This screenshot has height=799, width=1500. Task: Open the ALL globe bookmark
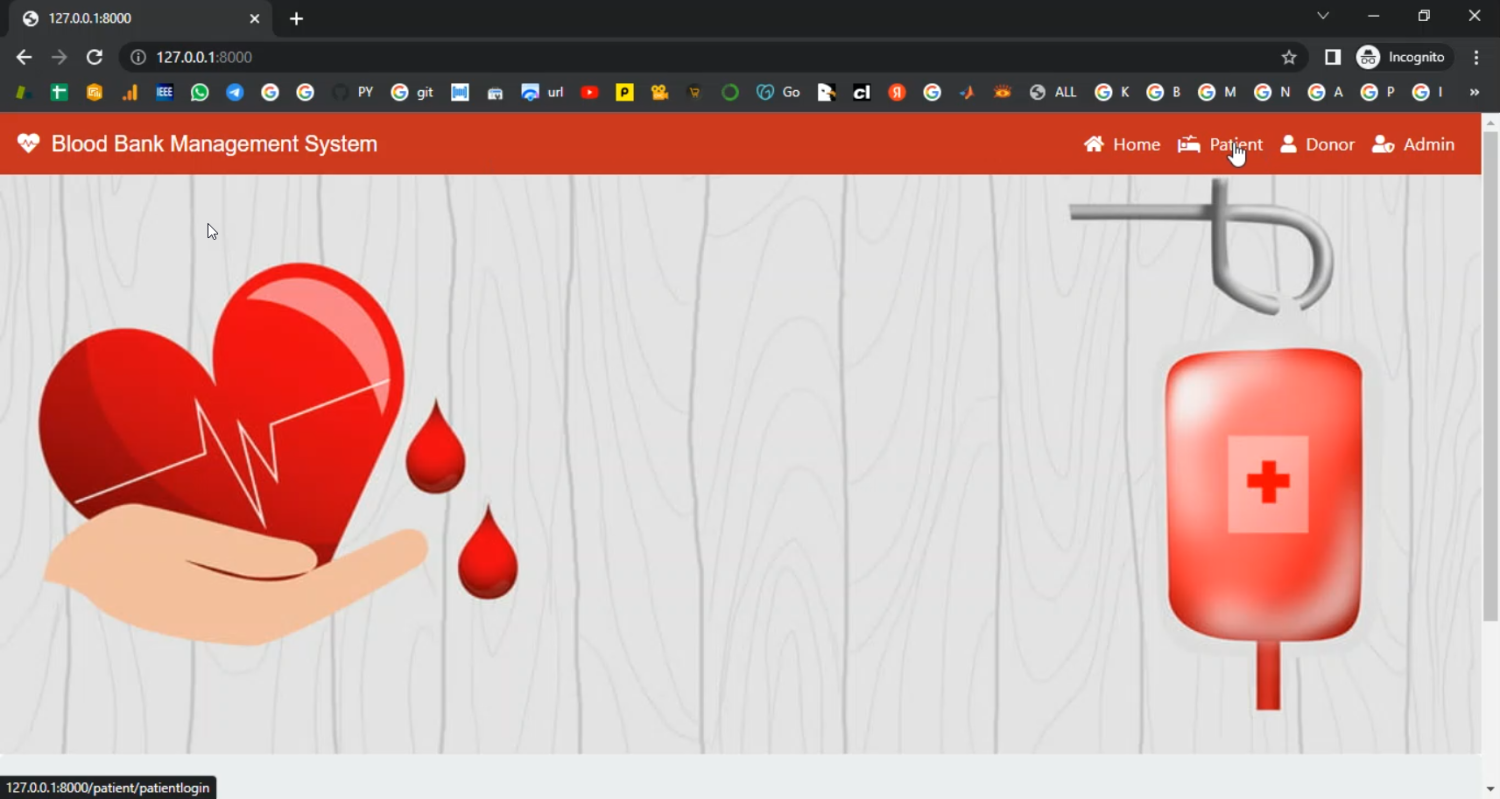pos(1053,92)
